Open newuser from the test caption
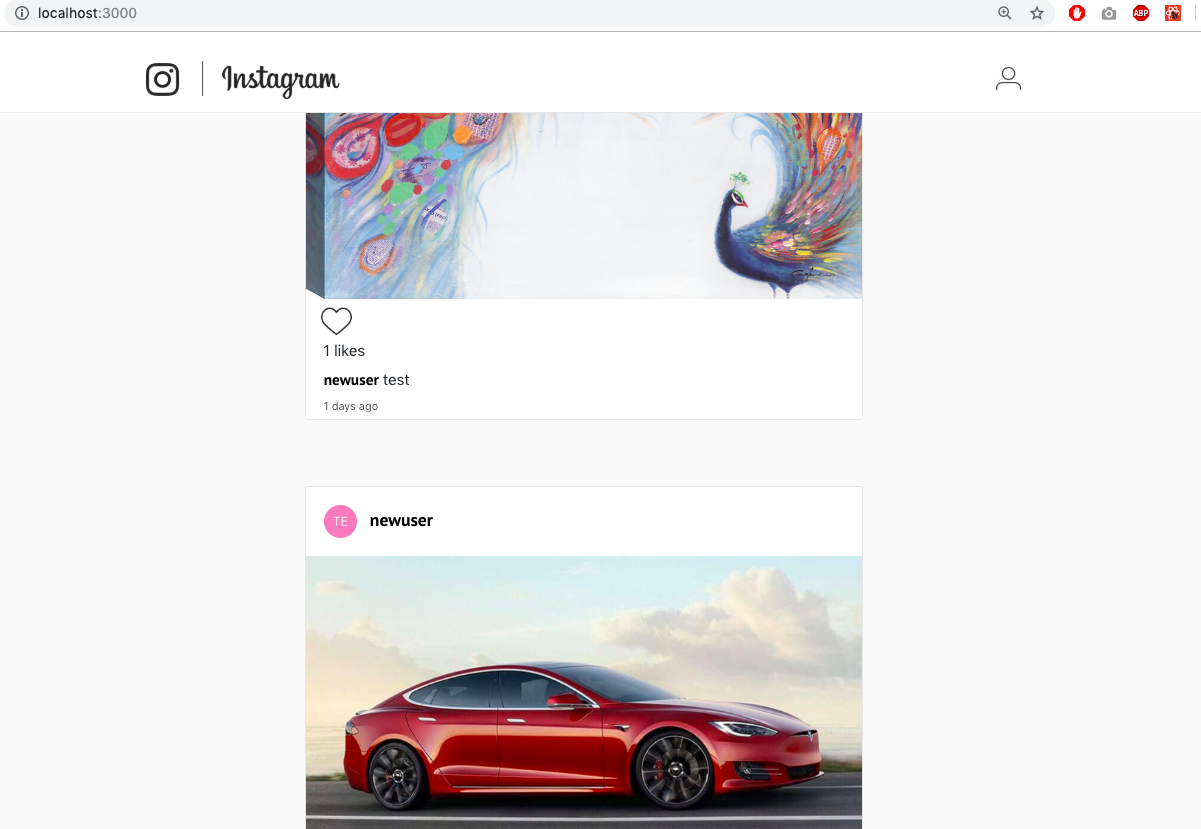Image resolution: width=1201 pixels, height=829 pixels. 351,380
